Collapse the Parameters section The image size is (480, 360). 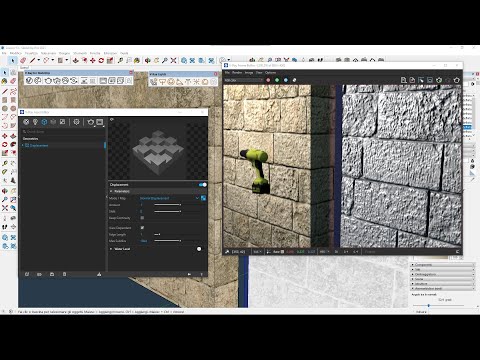pos(111,191)
